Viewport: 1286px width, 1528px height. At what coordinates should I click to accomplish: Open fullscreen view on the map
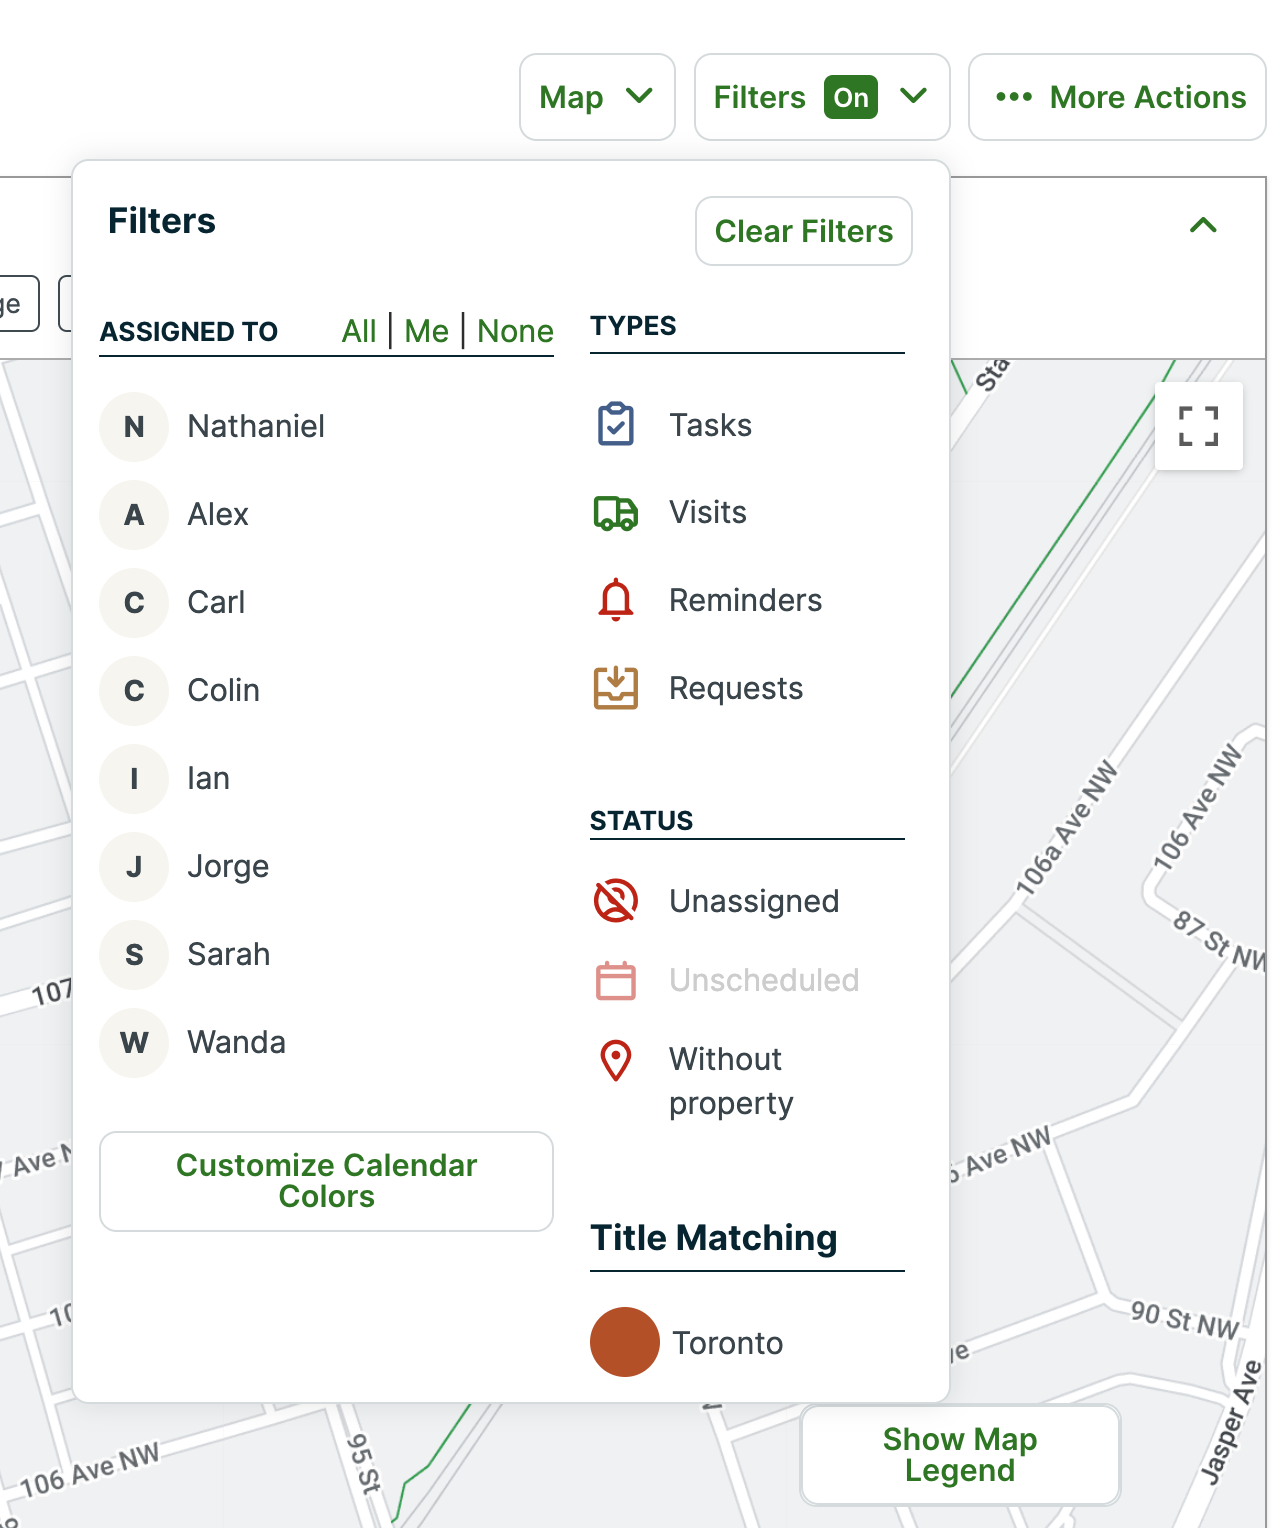(1198, 426)
